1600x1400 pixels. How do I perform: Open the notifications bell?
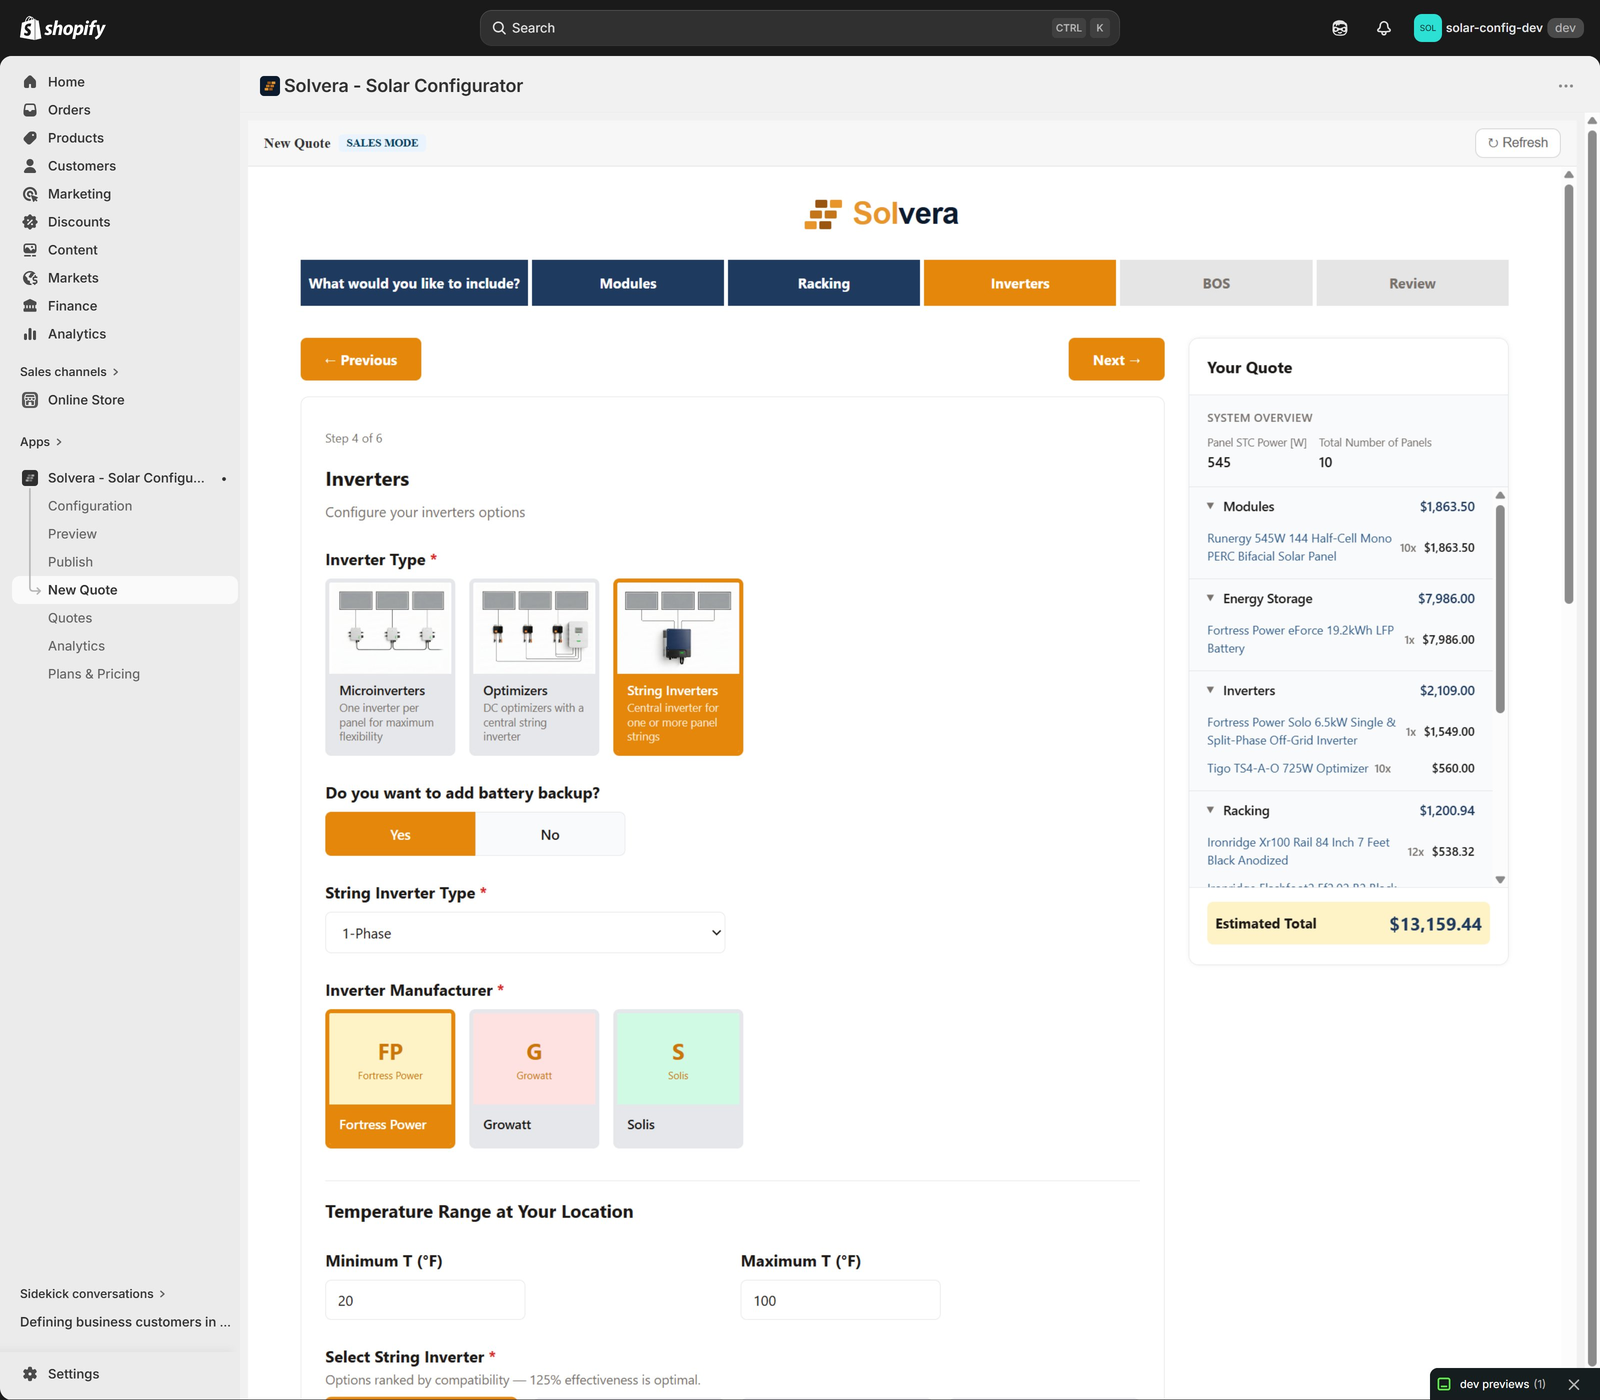1384,28
